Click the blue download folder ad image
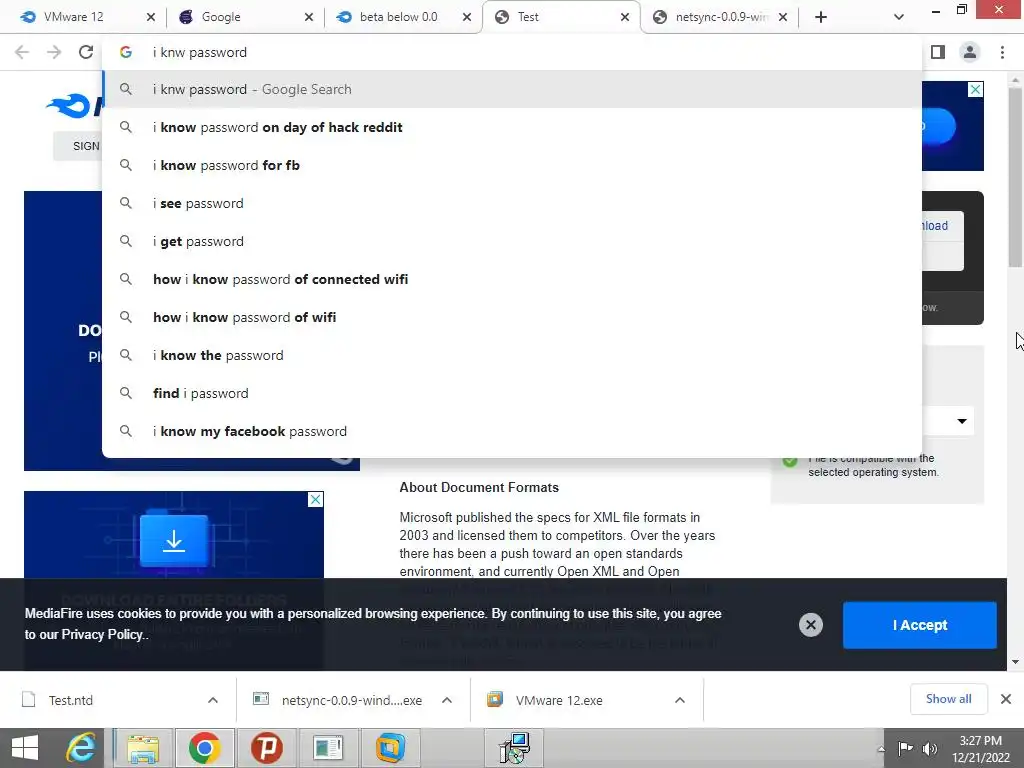 pyautogui.click(x=174, y=539)
